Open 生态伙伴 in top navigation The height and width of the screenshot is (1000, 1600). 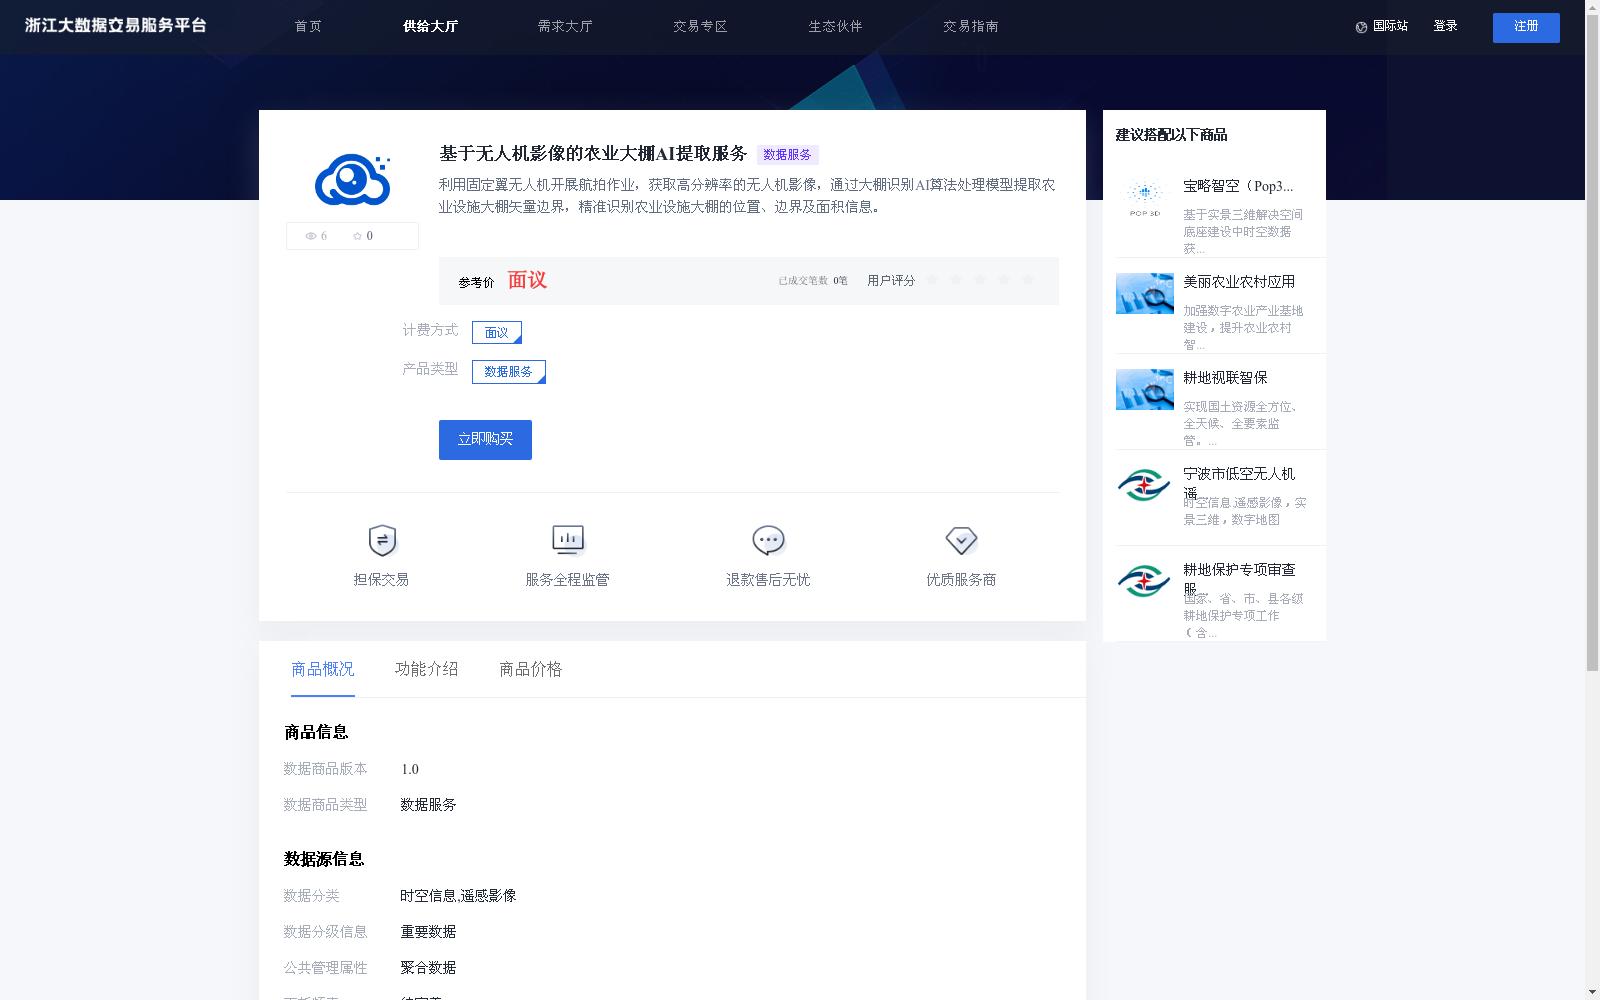pyautogui.click(x=835, y=27)
